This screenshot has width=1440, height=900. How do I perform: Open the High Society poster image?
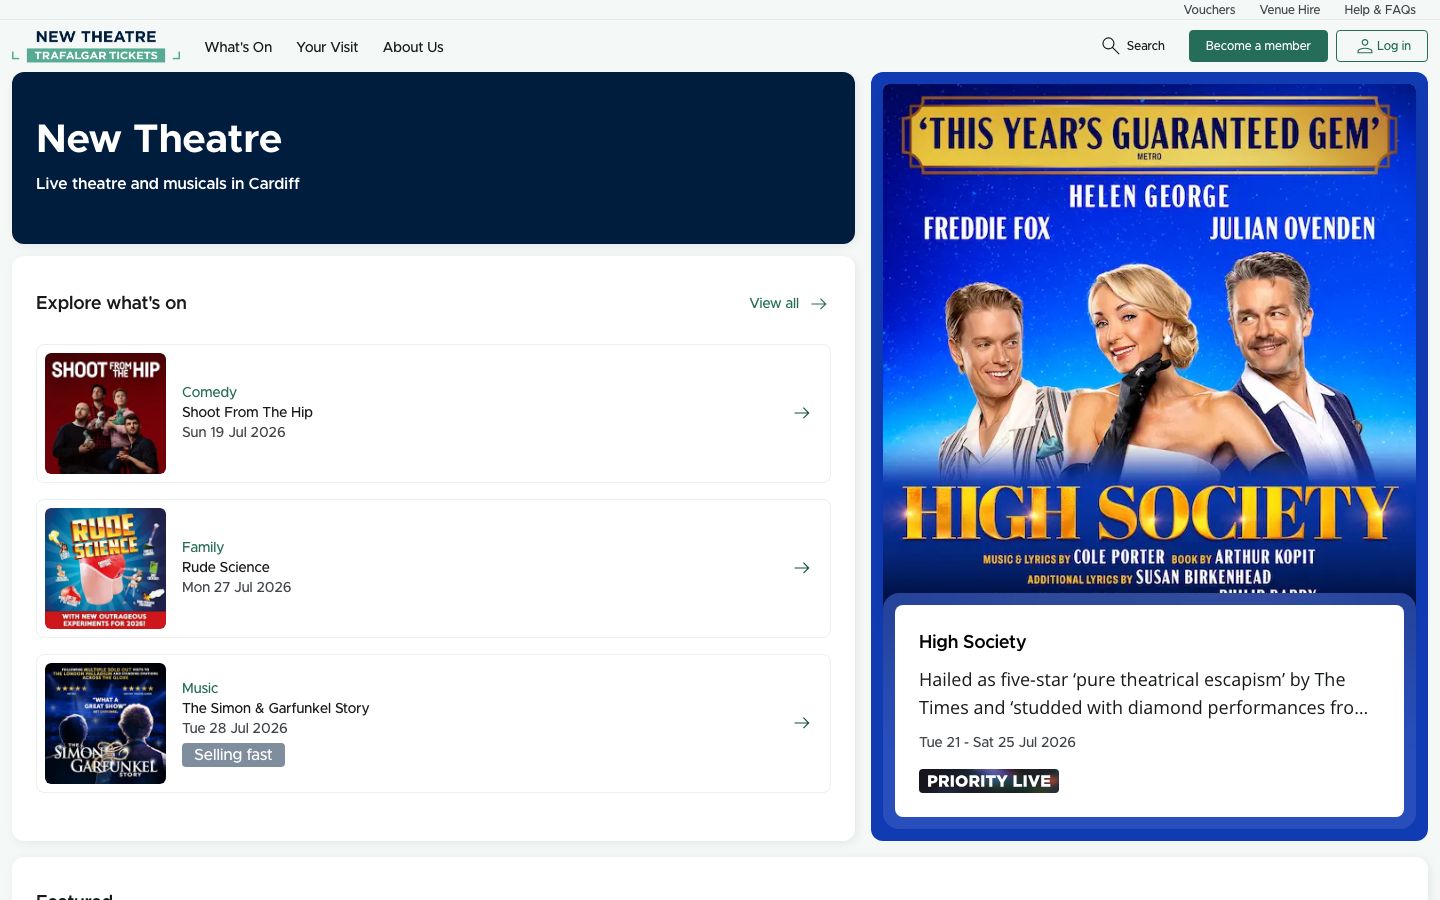click(1149, 340)
